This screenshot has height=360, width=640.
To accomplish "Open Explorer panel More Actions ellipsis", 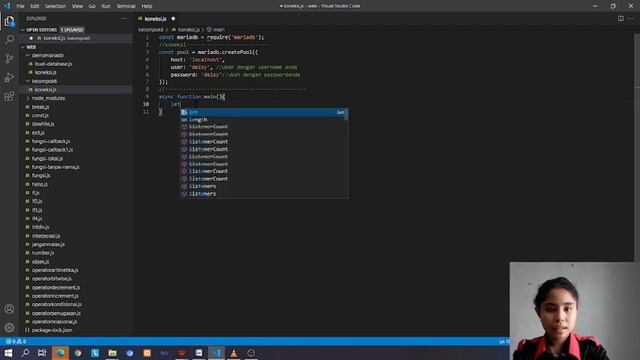I will 123,18.
